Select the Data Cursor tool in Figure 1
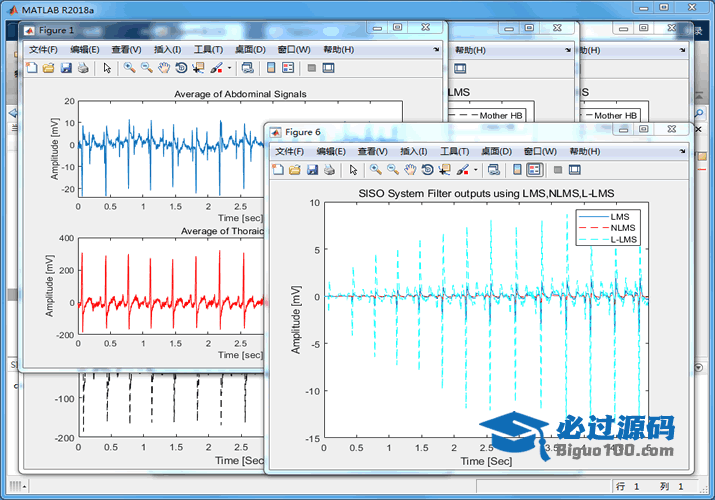Viewport: 715px width, 500px height. [x=198, y=68]
